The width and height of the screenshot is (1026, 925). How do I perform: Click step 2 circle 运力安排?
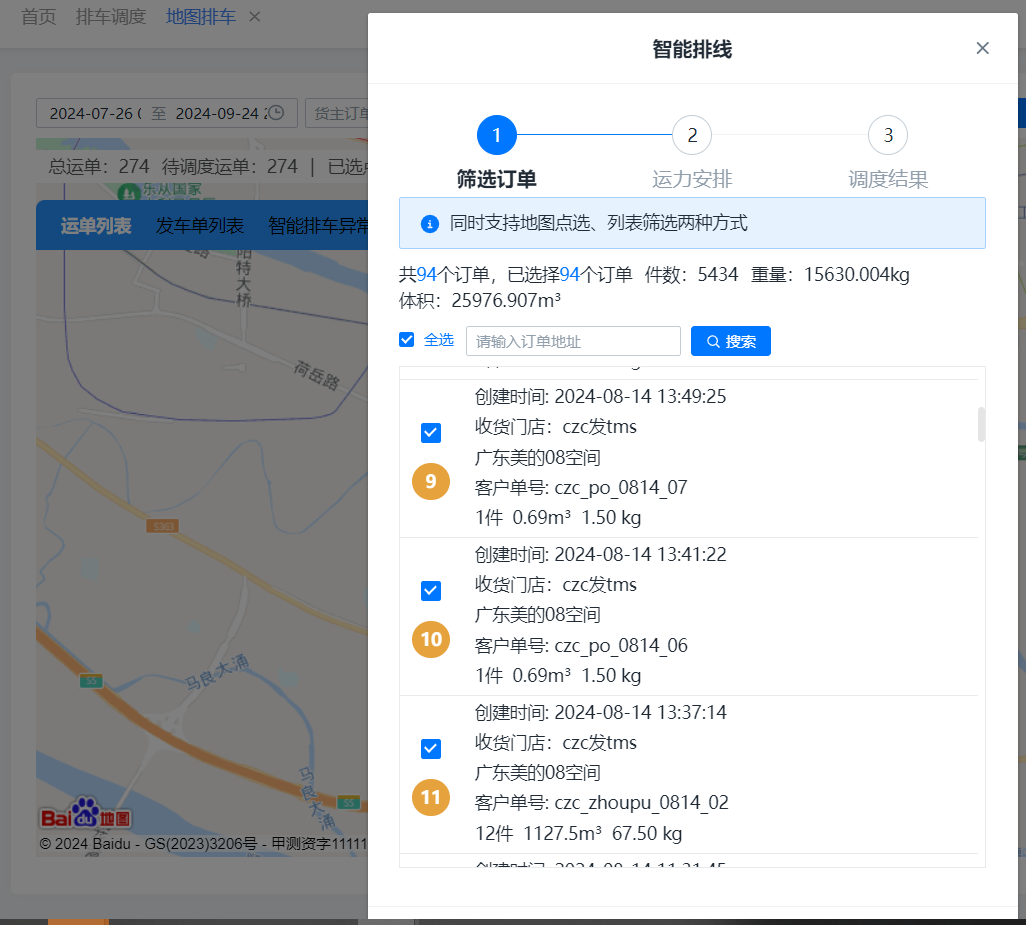pos(692,135)
